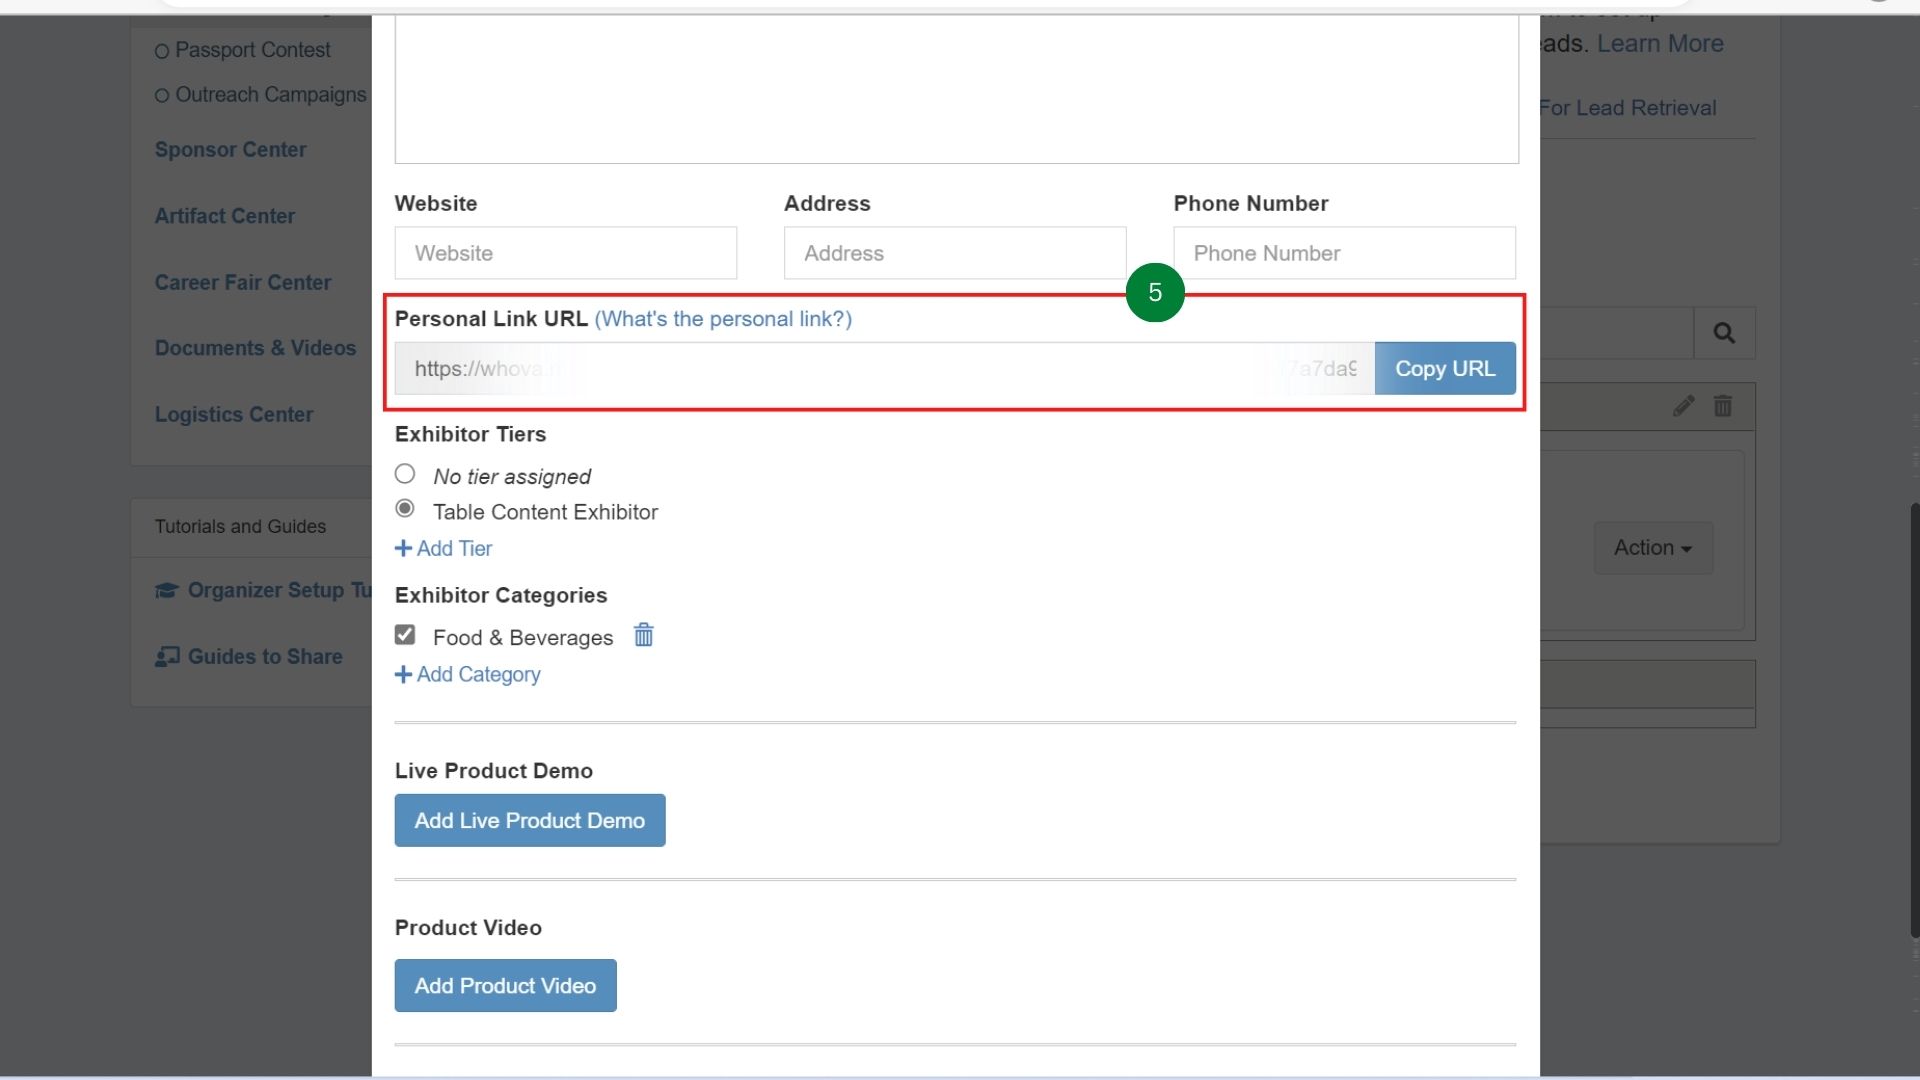Open Documents & Videos section
The image size is (1920, 1080).
click(255, 348)
